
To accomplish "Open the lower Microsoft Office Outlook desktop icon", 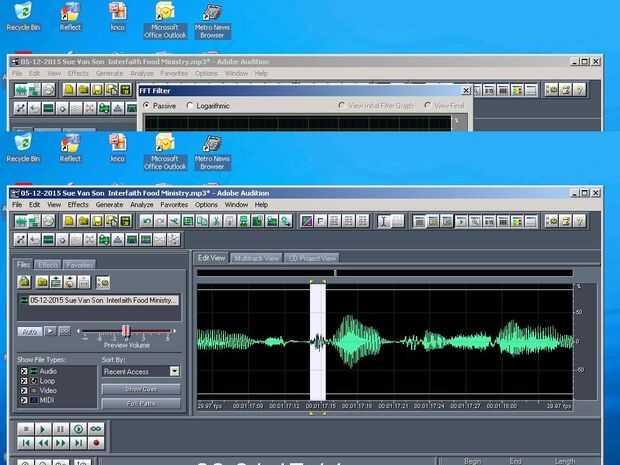I will 165,152.
